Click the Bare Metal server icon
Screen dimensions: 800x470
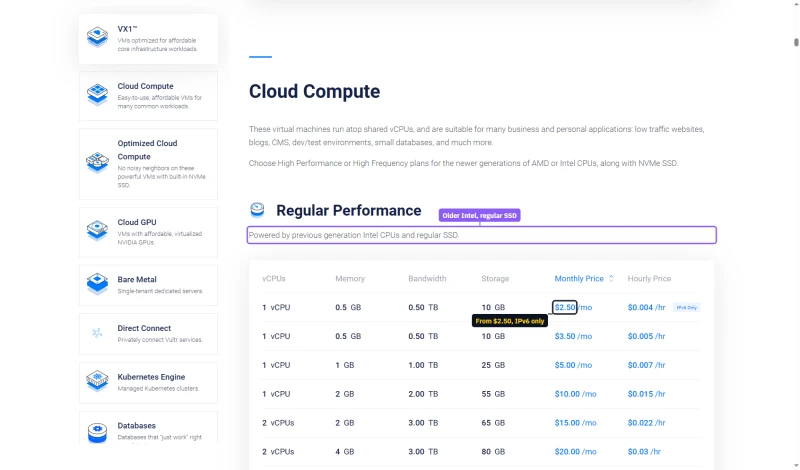click(97, 284)
